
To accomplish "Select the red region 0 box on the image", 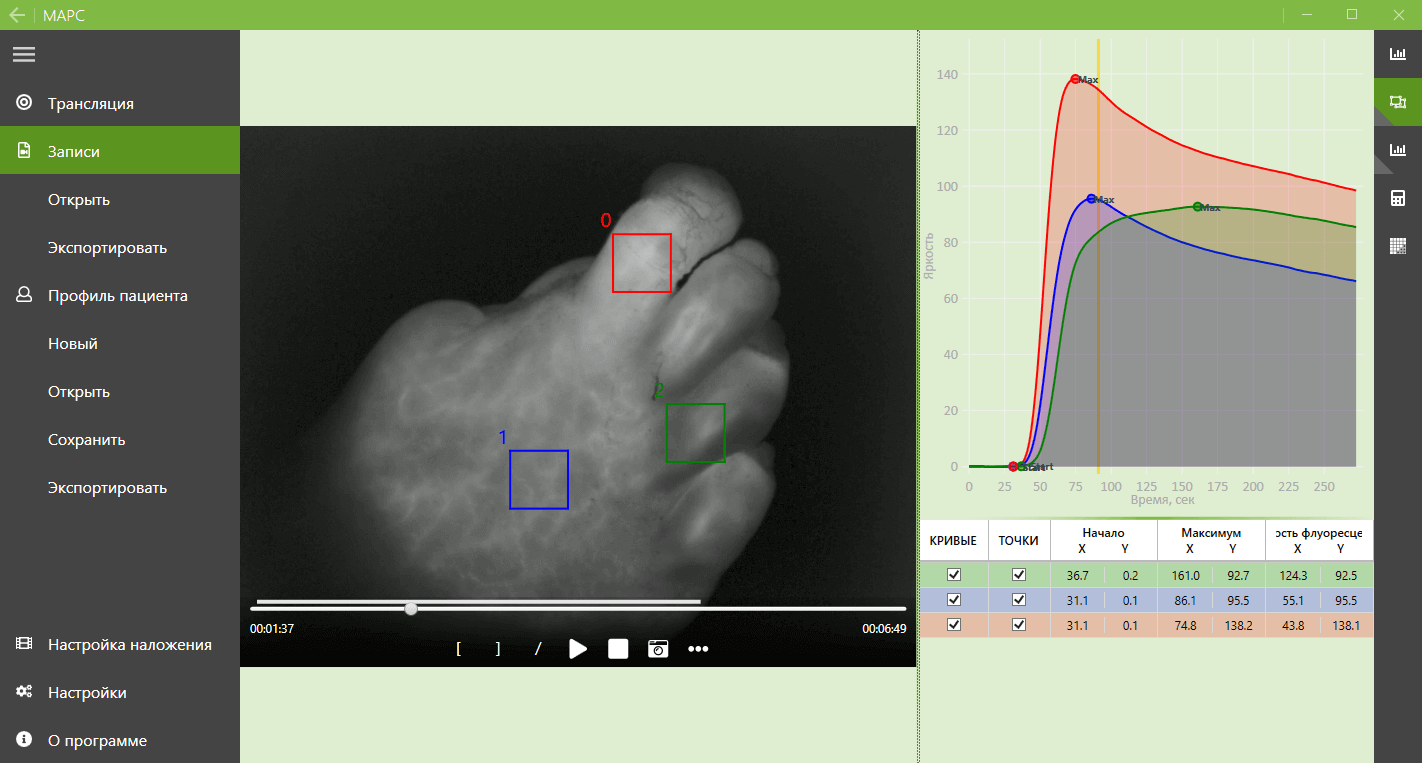I will (x=642, y=263).
